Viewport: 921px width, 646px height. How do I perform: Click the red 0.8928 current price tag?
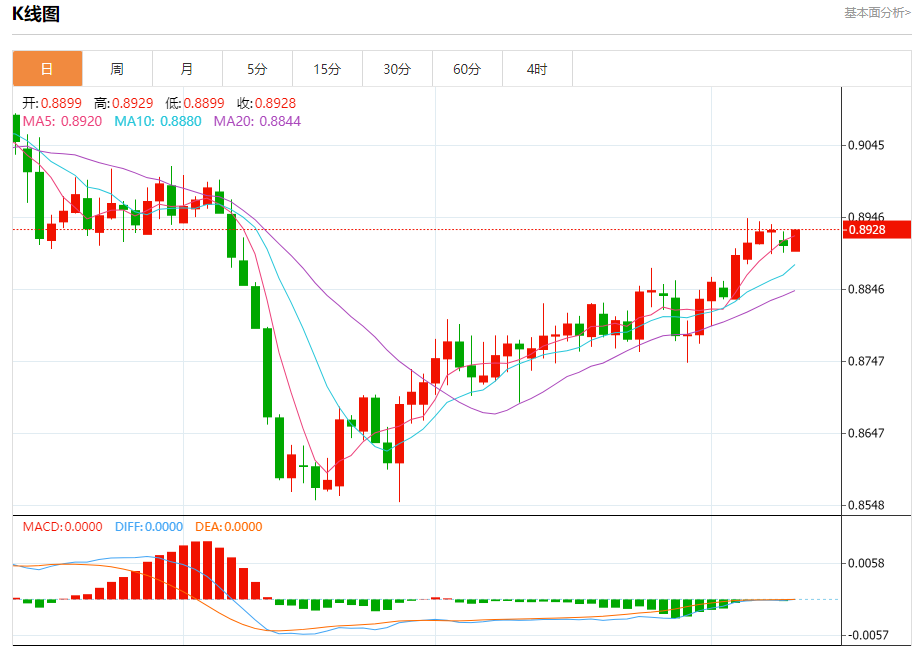point(877,230)
